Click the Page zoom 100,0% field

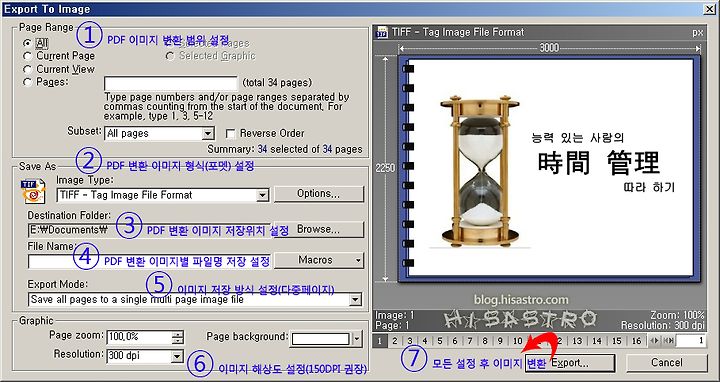click(x=140, y=337)
